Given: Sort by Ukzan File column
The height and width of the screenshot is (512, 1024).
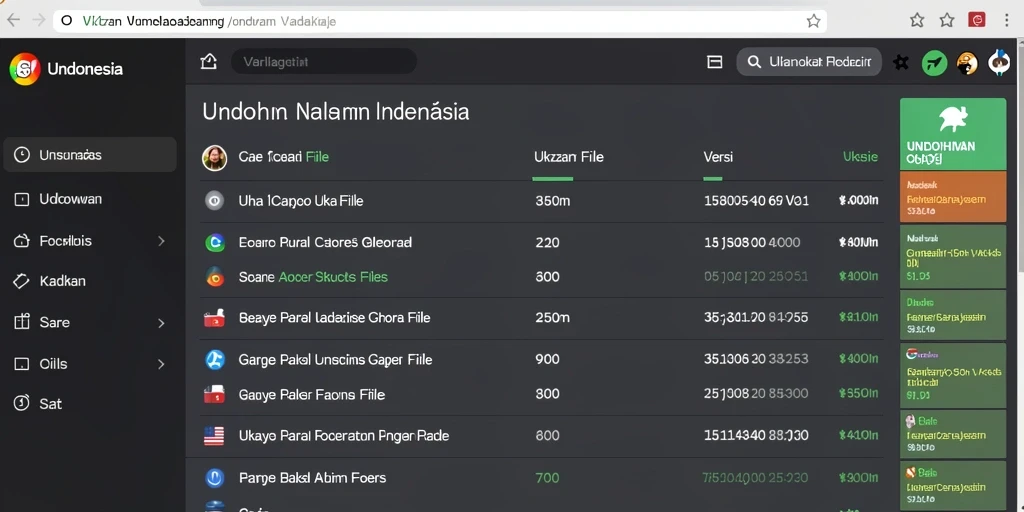Looking at the screenshot, I should pos(568,157).
